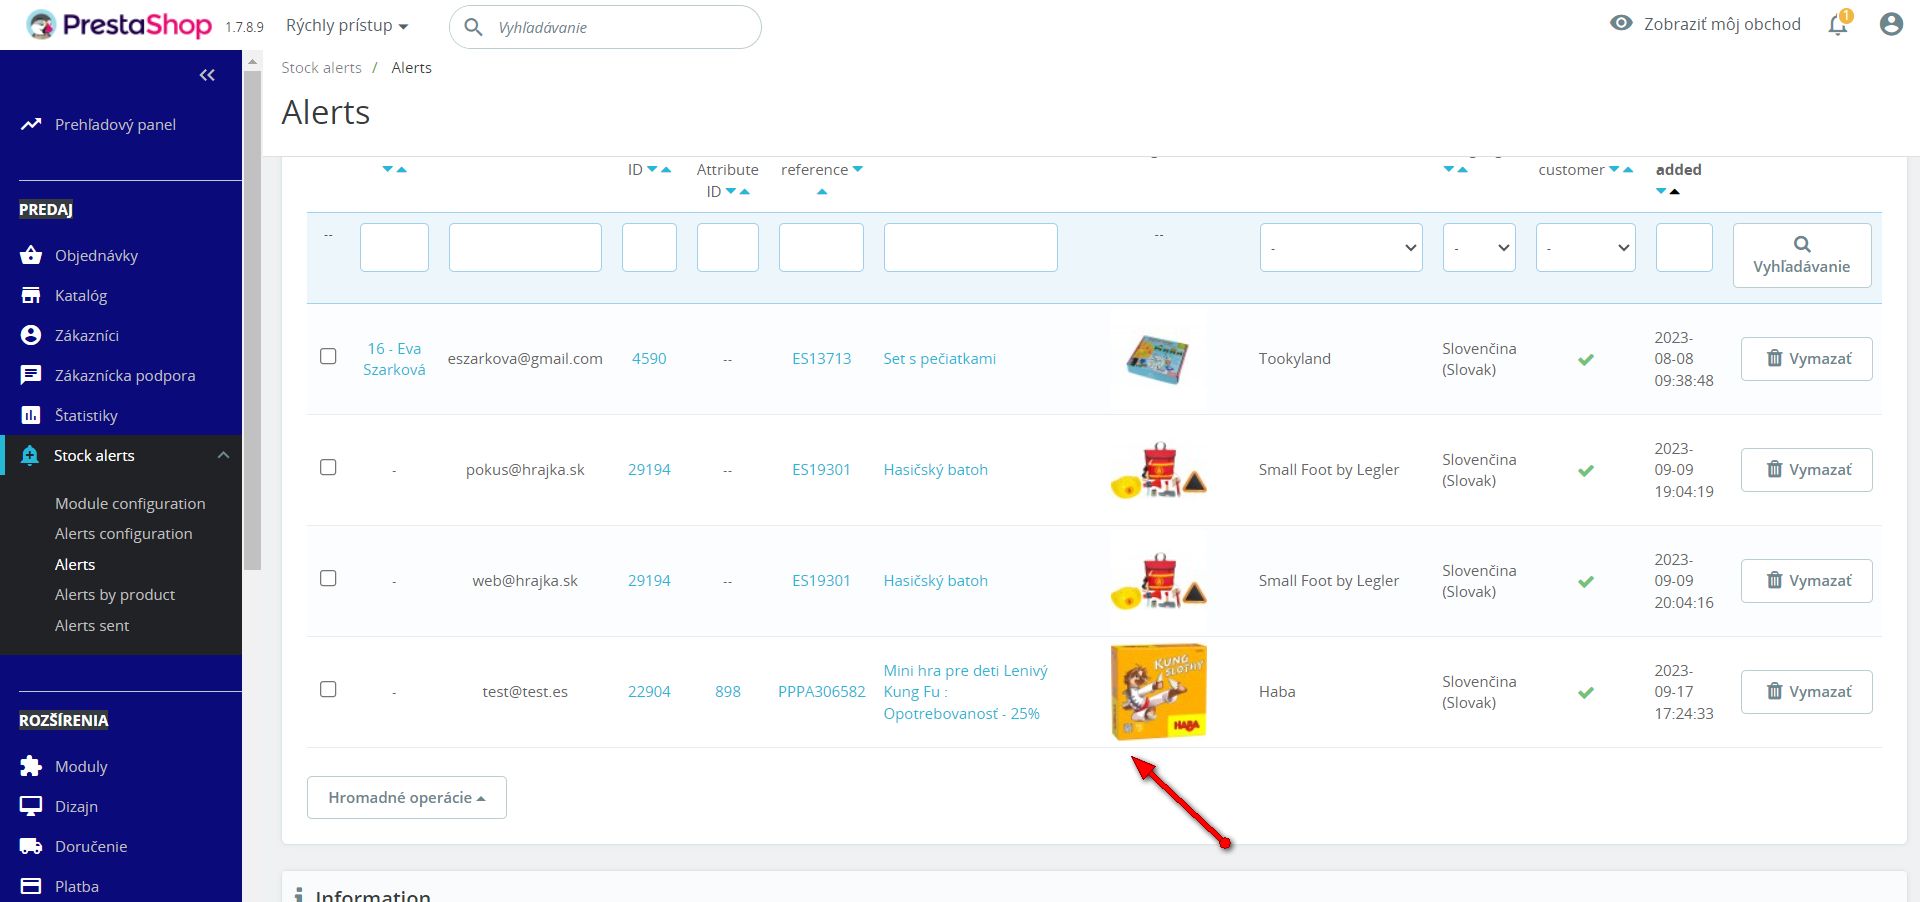Tick the checkbox for the pokus@hrajka.sk row
Viewport: 1920px width, 902px height.
pyautogui.click(x=328, y=467)
